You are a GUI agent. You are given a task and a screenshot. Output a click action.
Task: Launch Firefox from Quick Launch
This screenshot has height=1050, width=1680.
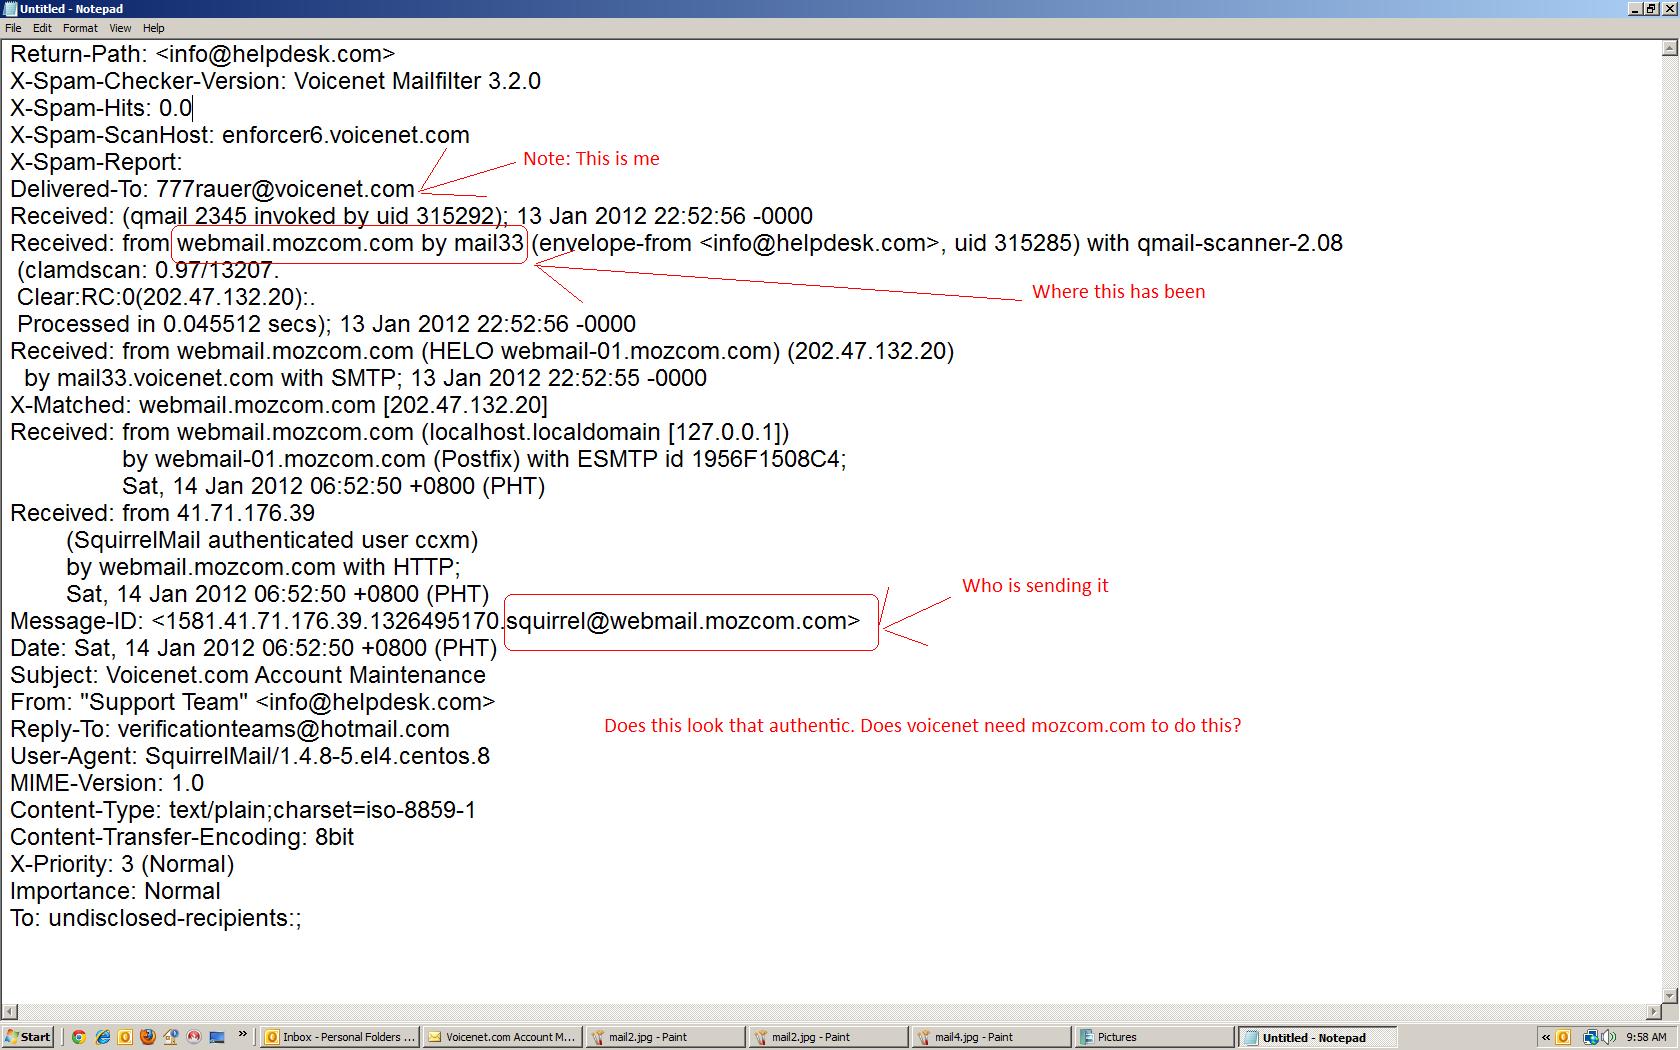click(148, 1037)
